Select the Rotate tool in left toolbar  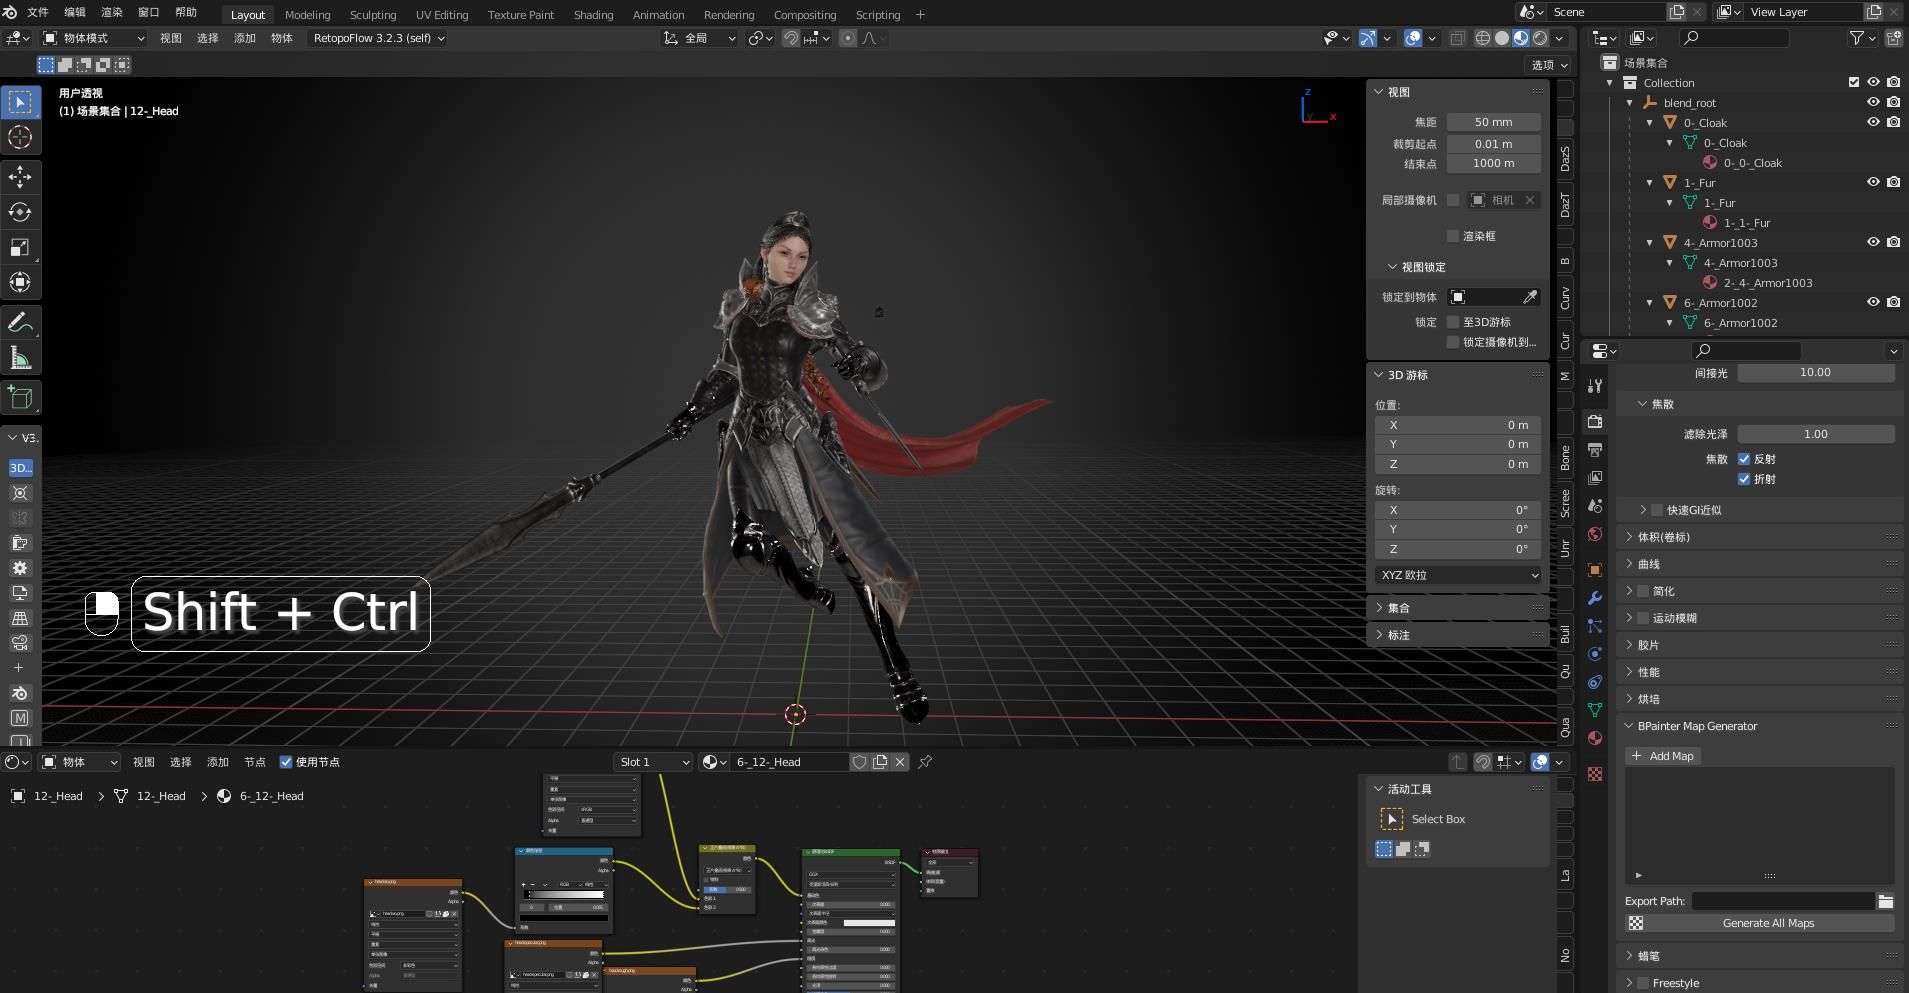click(20, 212)
